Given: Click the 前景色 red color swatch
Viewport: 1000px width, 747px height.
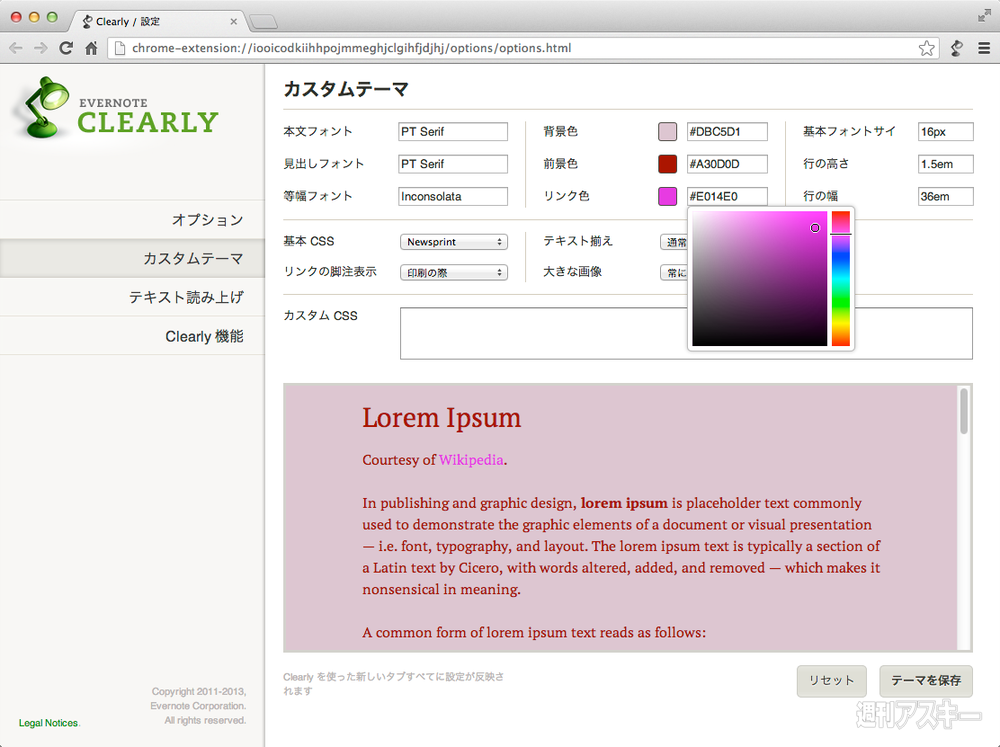Looking at the screenshot, I should (667, 164).
